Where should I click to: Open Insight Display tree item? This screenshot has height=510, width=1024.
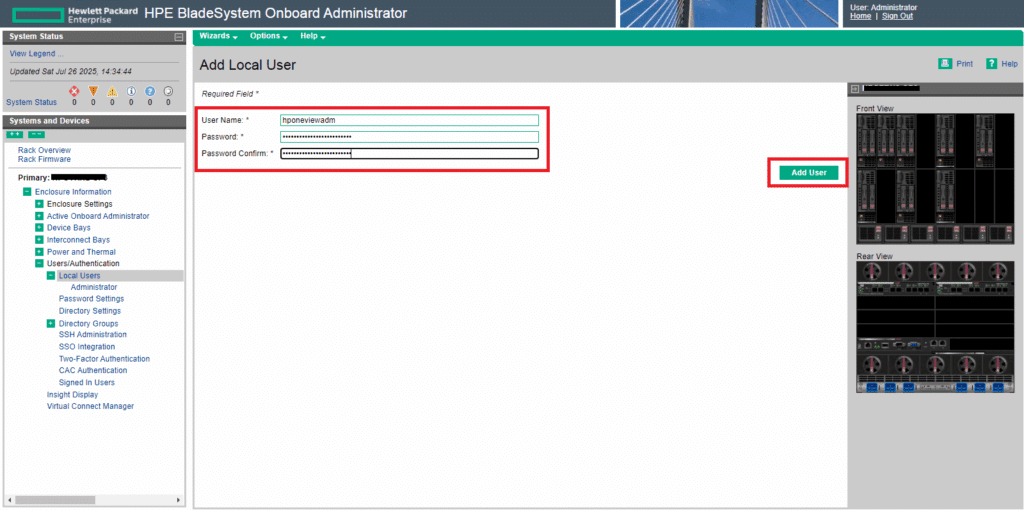72,395
